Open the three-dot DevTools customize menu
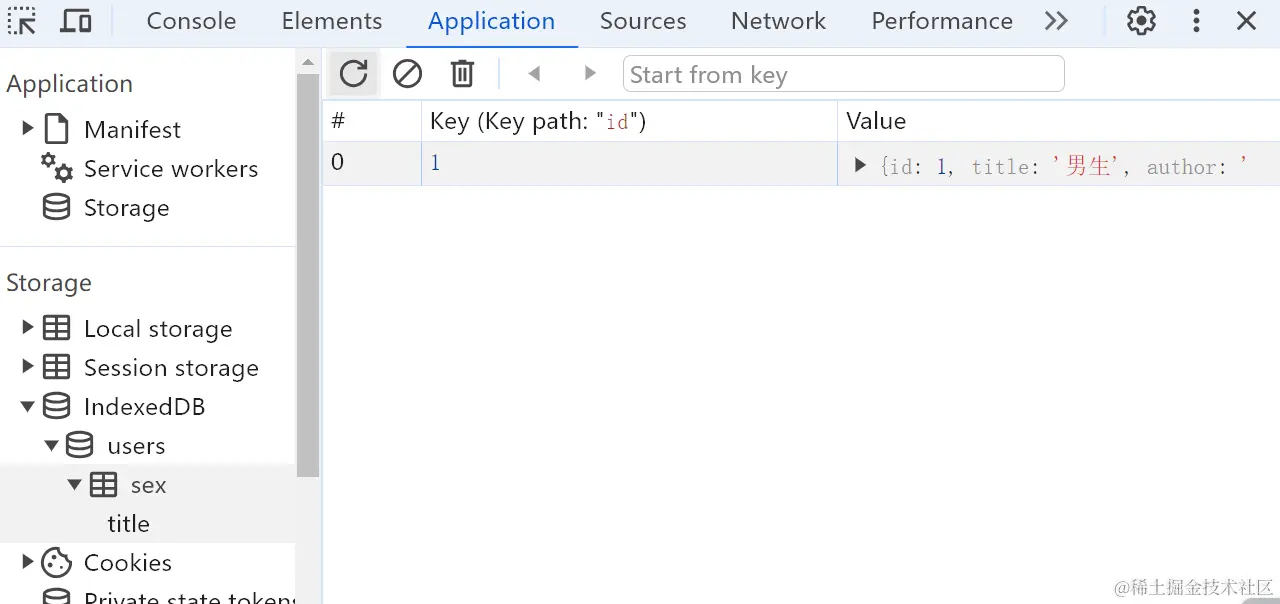1280x604 pixels. tap(1196, 21)
